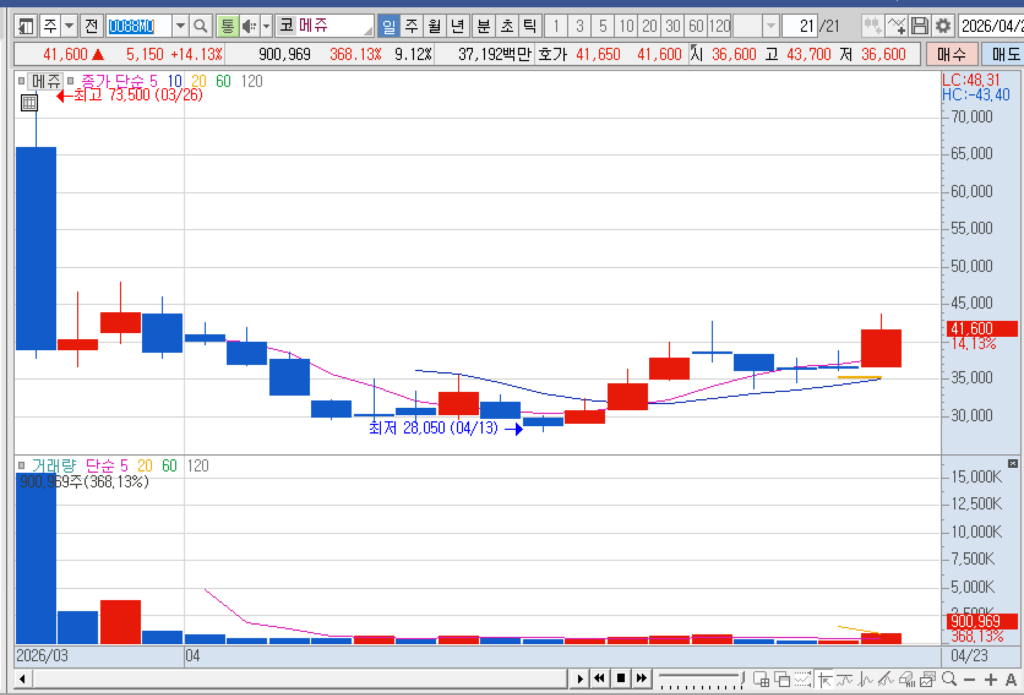Click the save chart floppy disk icon

tap(920, 26)
